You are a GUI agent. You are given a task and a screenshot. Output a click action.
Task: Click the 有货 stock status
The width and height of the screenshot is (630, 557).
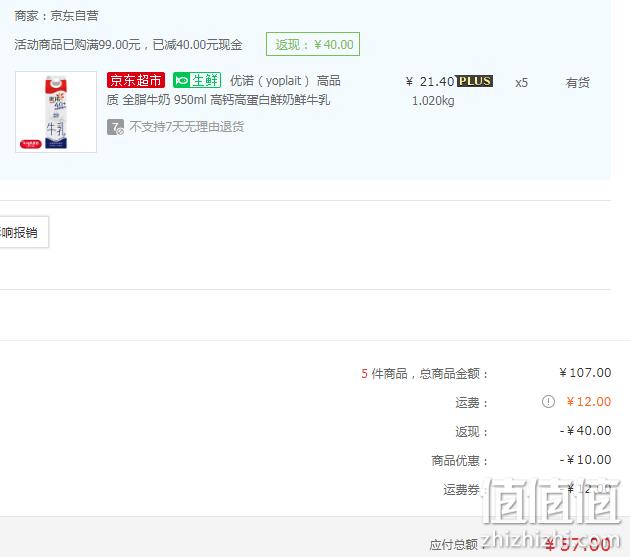[578, 83]
